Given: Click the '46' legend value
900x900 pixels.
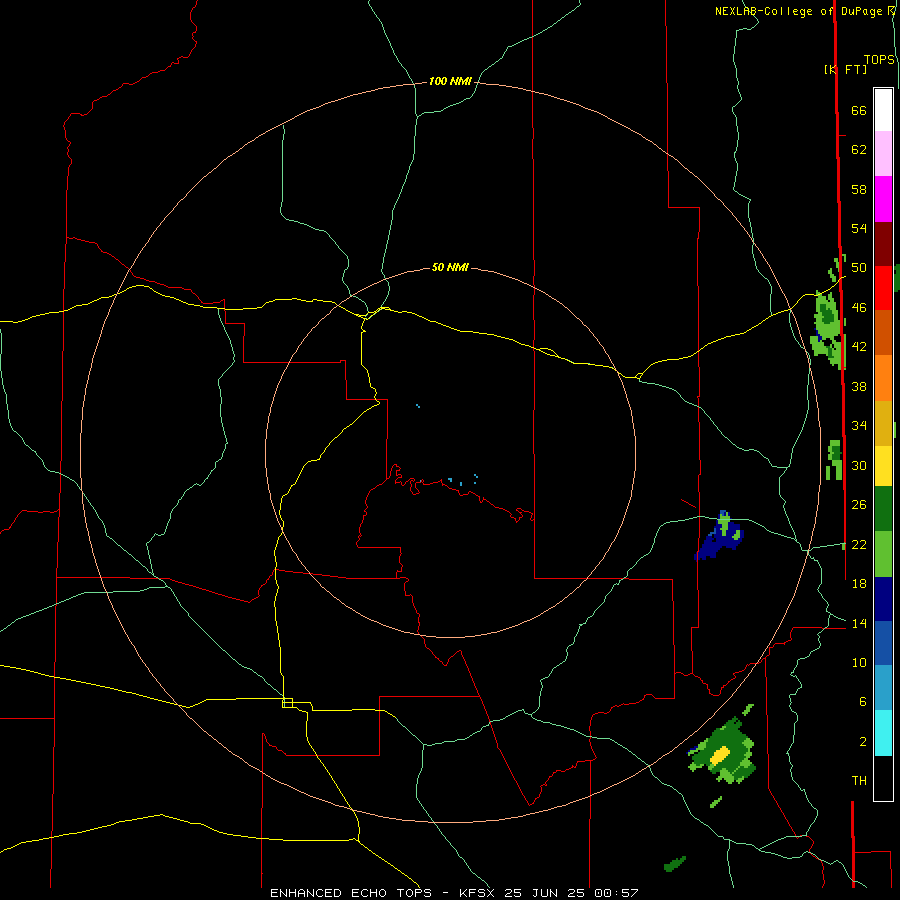Looking at the screenshot, I should (x=859, y=308).
